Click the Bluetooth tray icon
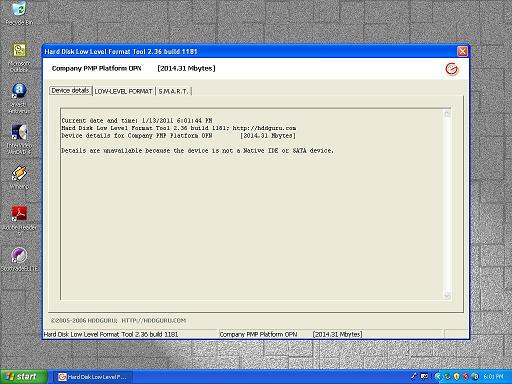This screenshot has width=512, height=384. click(476, 377)
